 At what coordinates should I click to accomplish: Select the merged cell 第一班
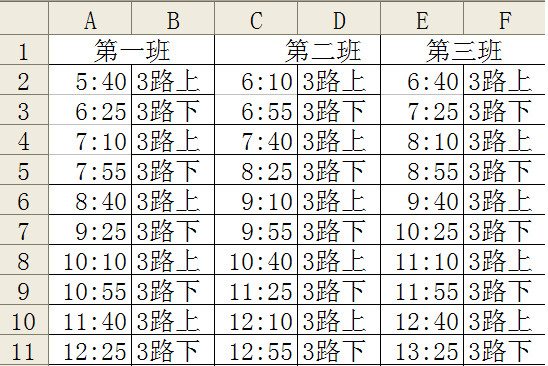(131, 50)
